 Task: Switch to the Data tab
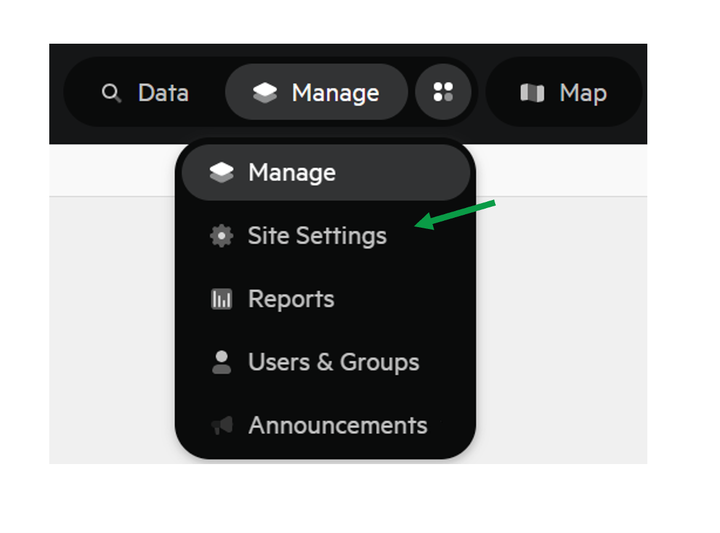coord(145,93)
